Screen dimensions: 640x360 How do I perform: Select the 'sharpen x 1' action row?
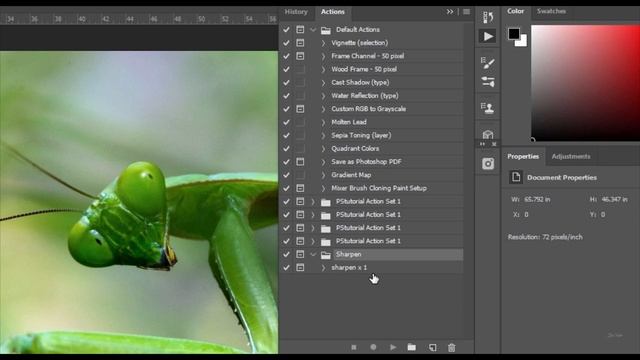pos(371,268)
